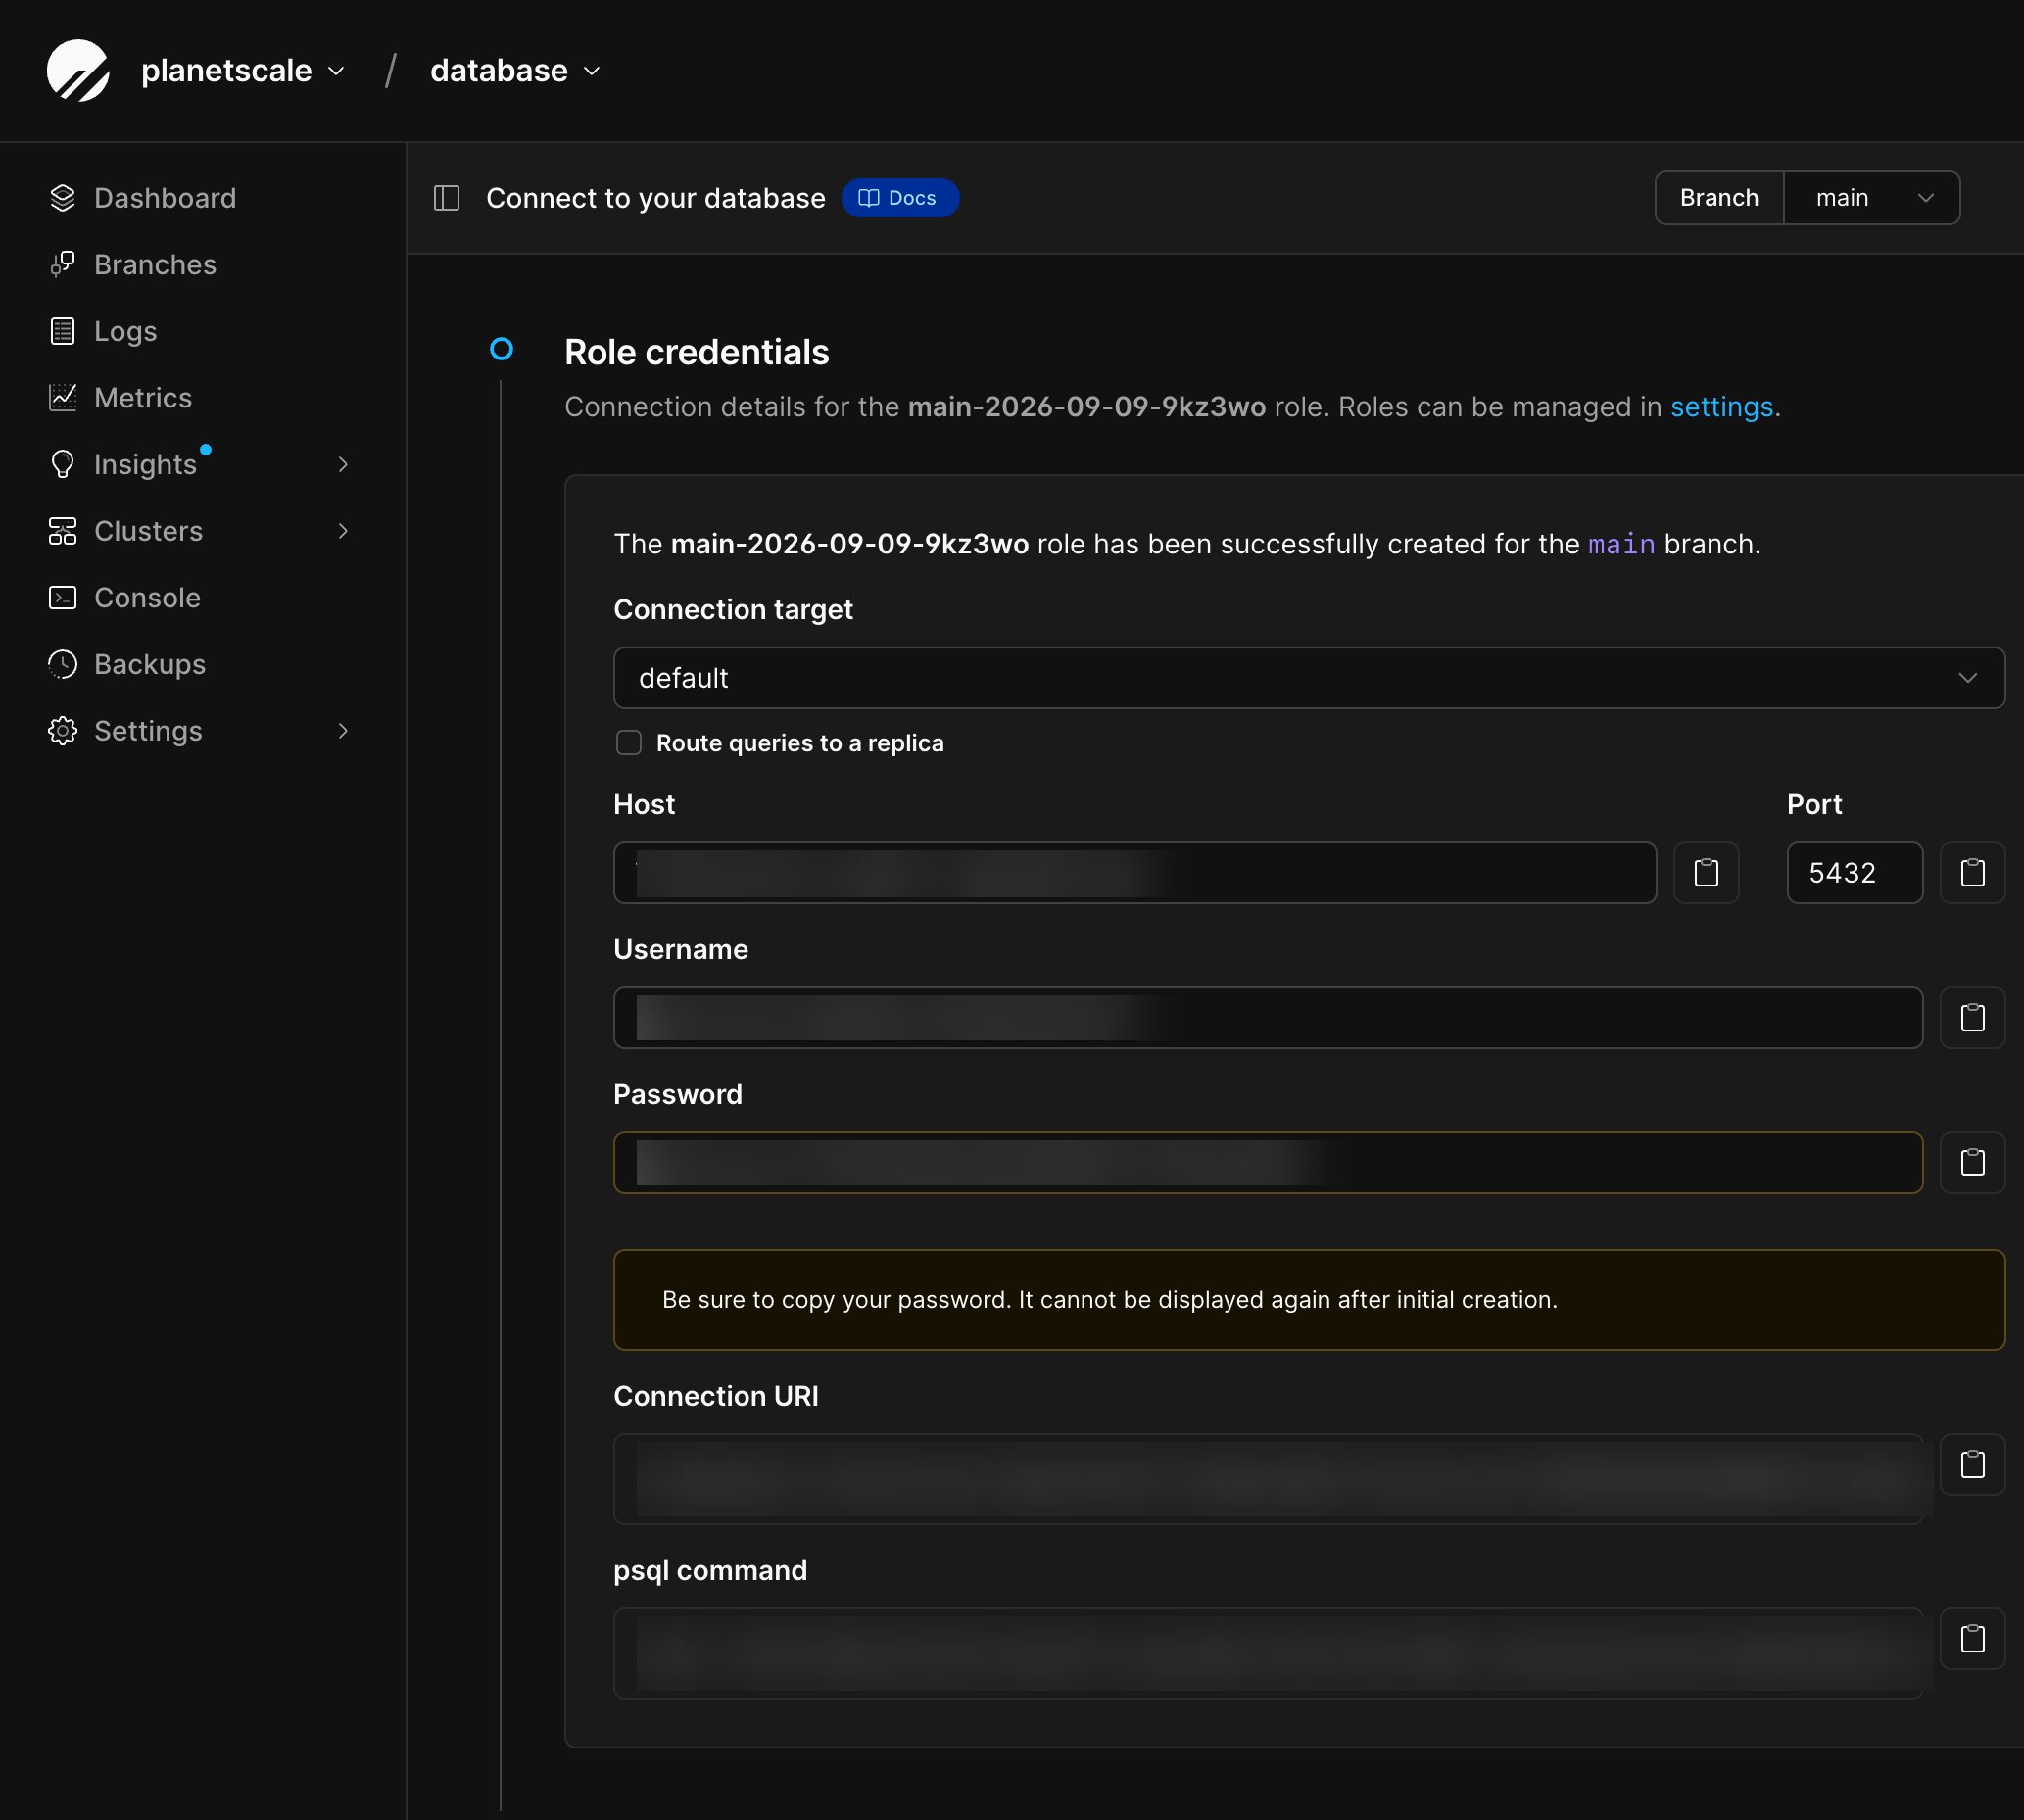Click the Connection target label
This screenshot has width=2024, height=1820.
click(x=733, y=610)
